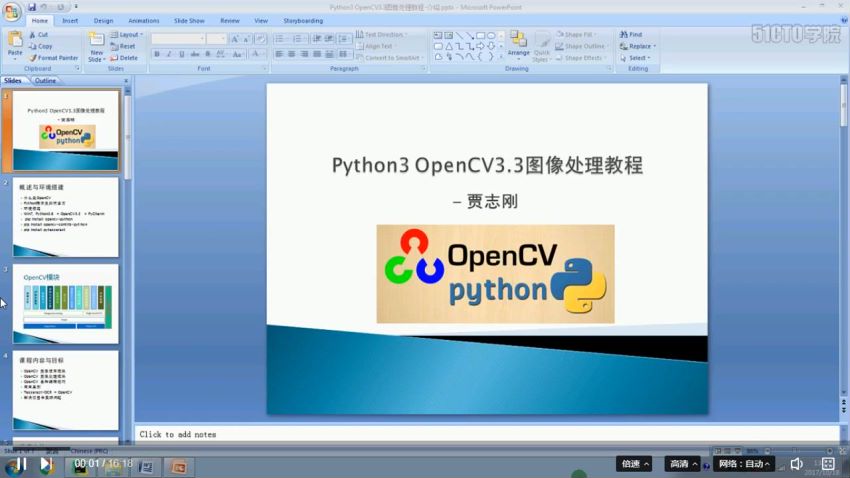This screenshot has width=850, height=478.
Task: Open the View ribbon tab
Action: [261, 21]
